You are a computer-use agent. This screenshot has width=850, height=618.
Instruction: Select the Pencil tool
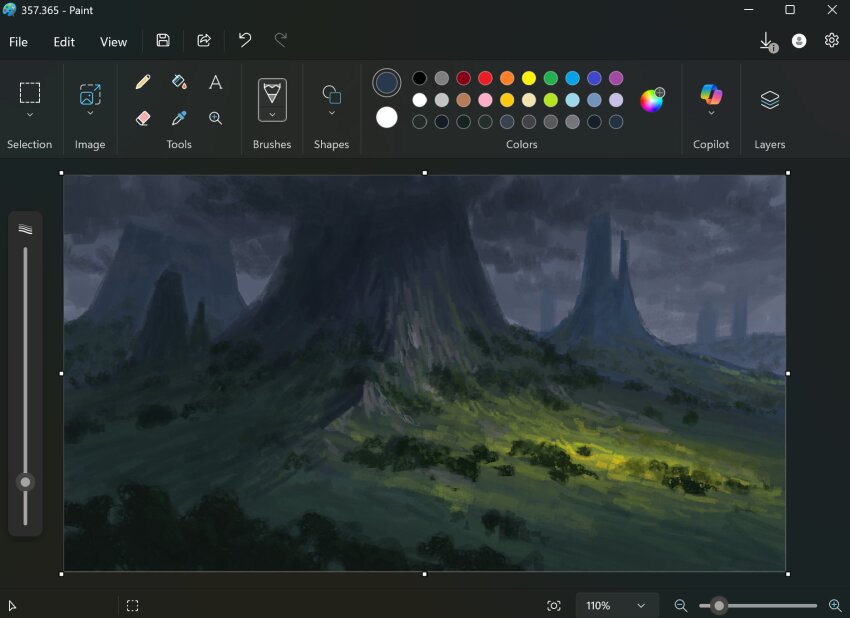(143, 81)
